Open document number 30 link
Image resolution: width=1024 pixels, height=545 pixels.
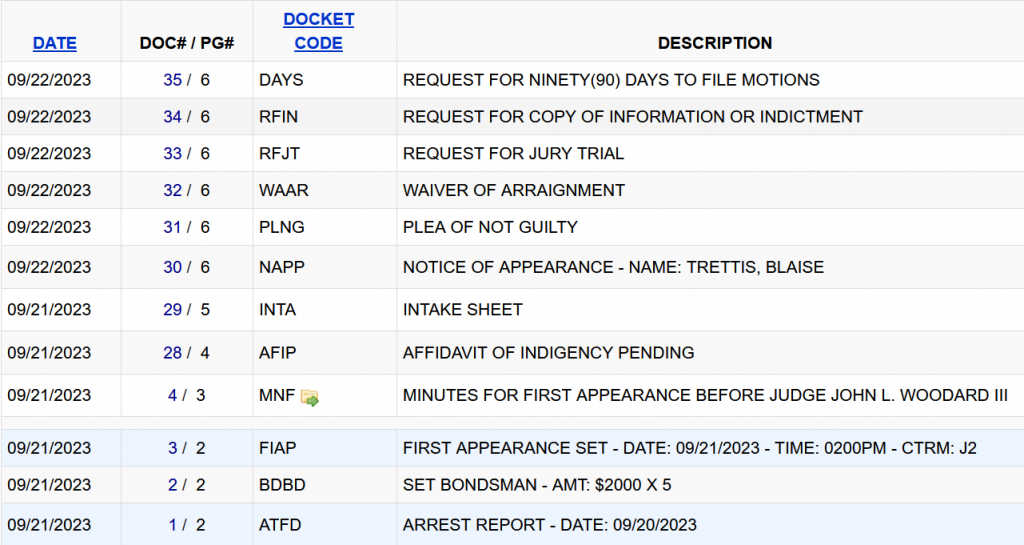tap(172, 267)
